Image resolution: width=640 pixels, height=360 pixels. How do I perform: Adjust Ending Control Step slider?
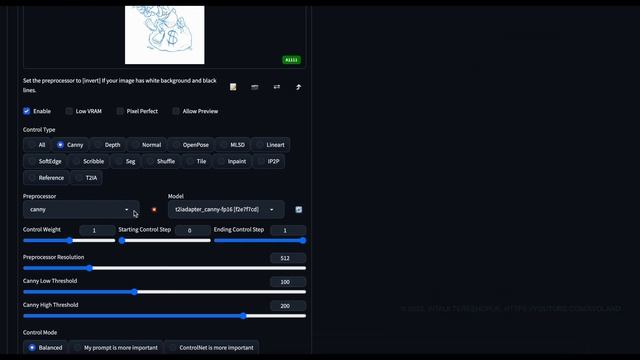tap(260, 241)
